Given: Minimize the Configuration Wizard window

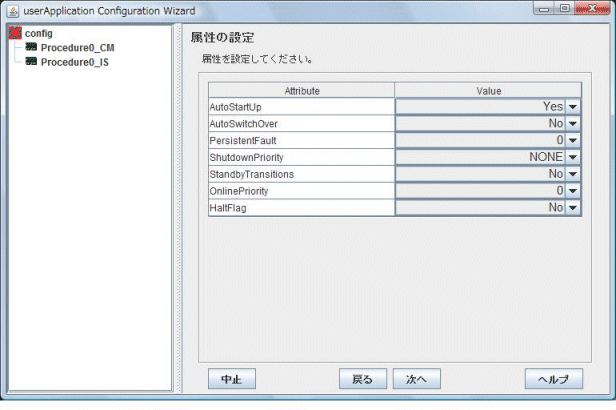Looking at the screenshot, I should pos(544,9).
